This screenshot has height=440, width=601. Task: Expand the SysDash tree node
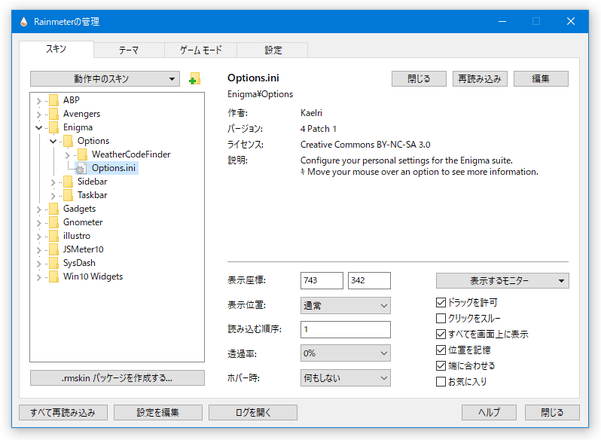(39, 264)
